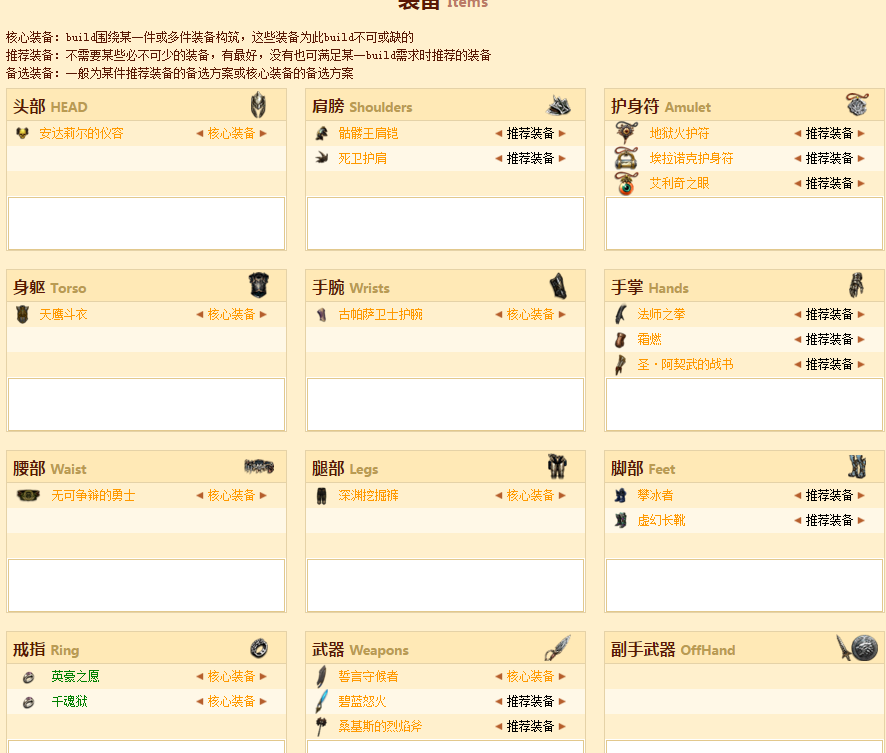Click the HEAD slot helmet header icon
The image size is (886, 753).
point(258,105)
